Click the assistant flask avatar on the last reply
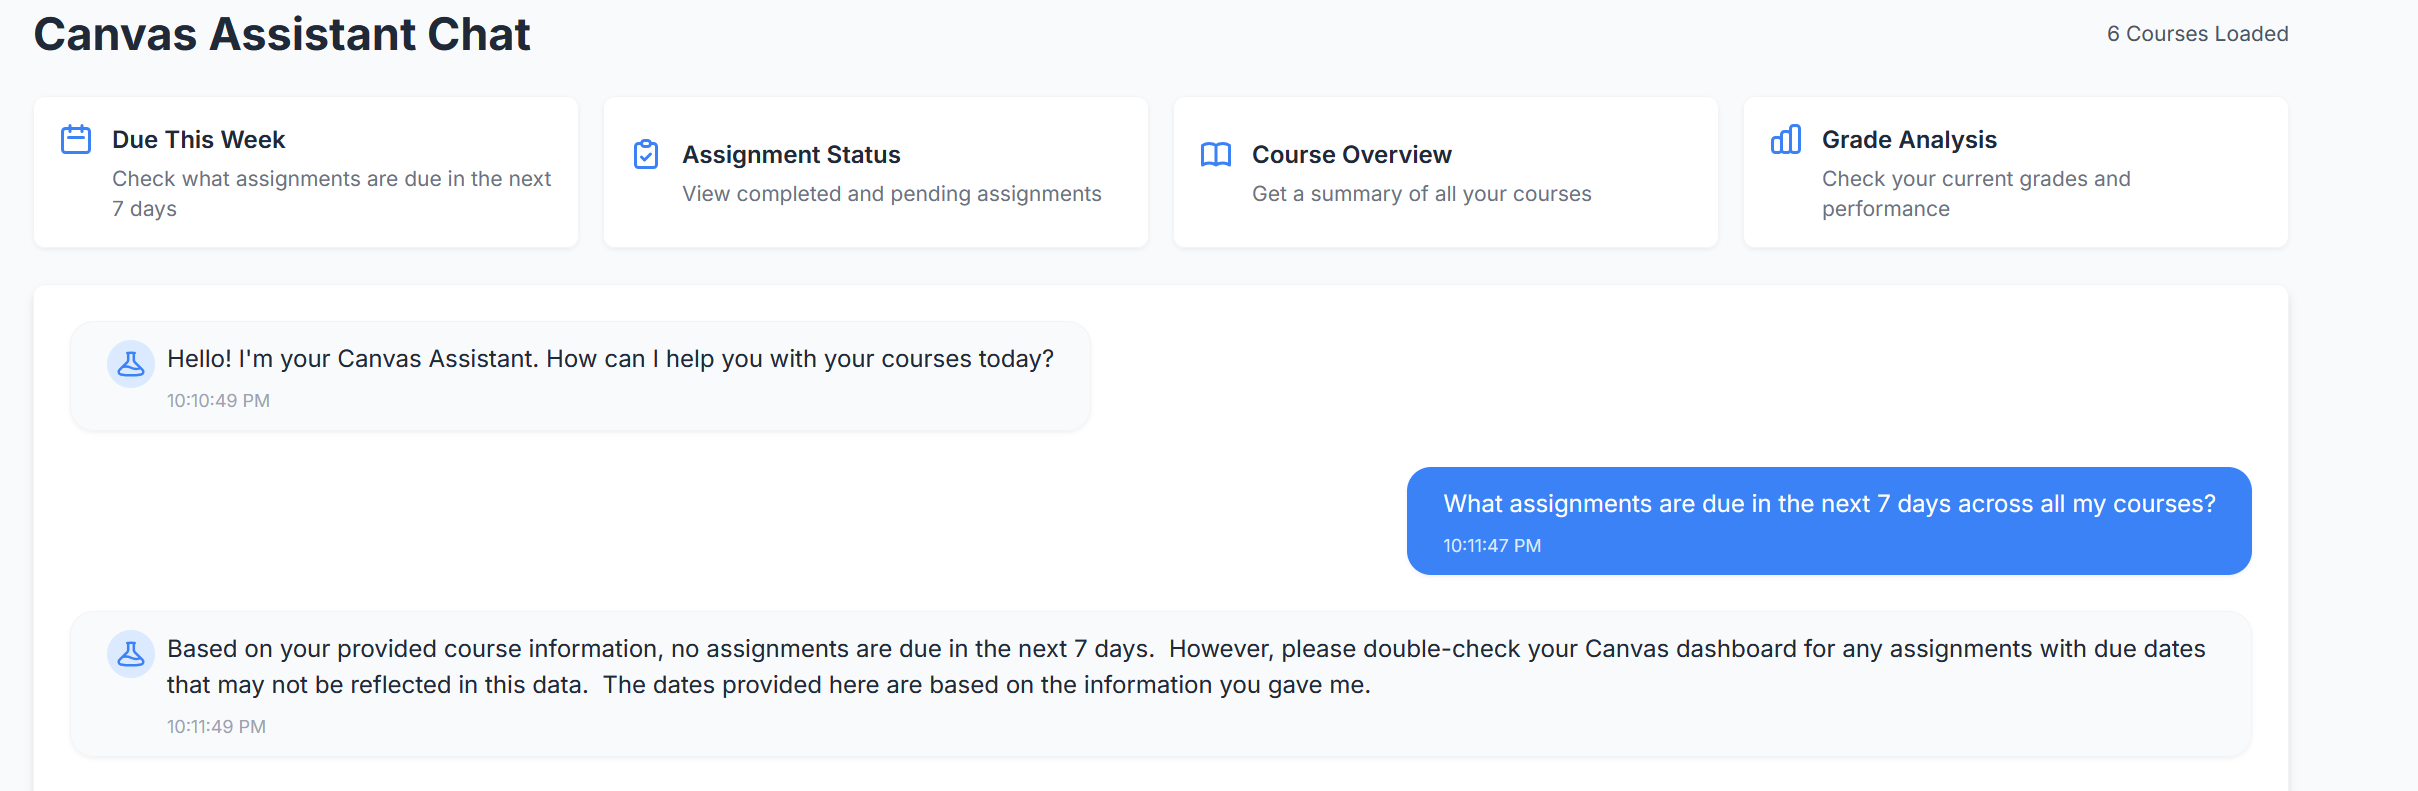Viewport: 2418px width, 791px height. (131, 654)
